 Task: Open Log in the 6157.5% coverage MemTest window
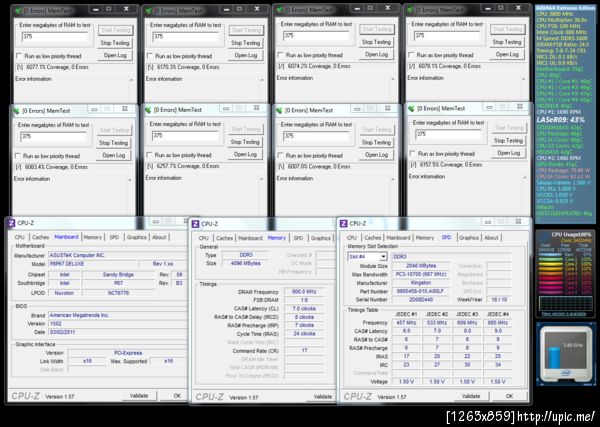point(509,153)
